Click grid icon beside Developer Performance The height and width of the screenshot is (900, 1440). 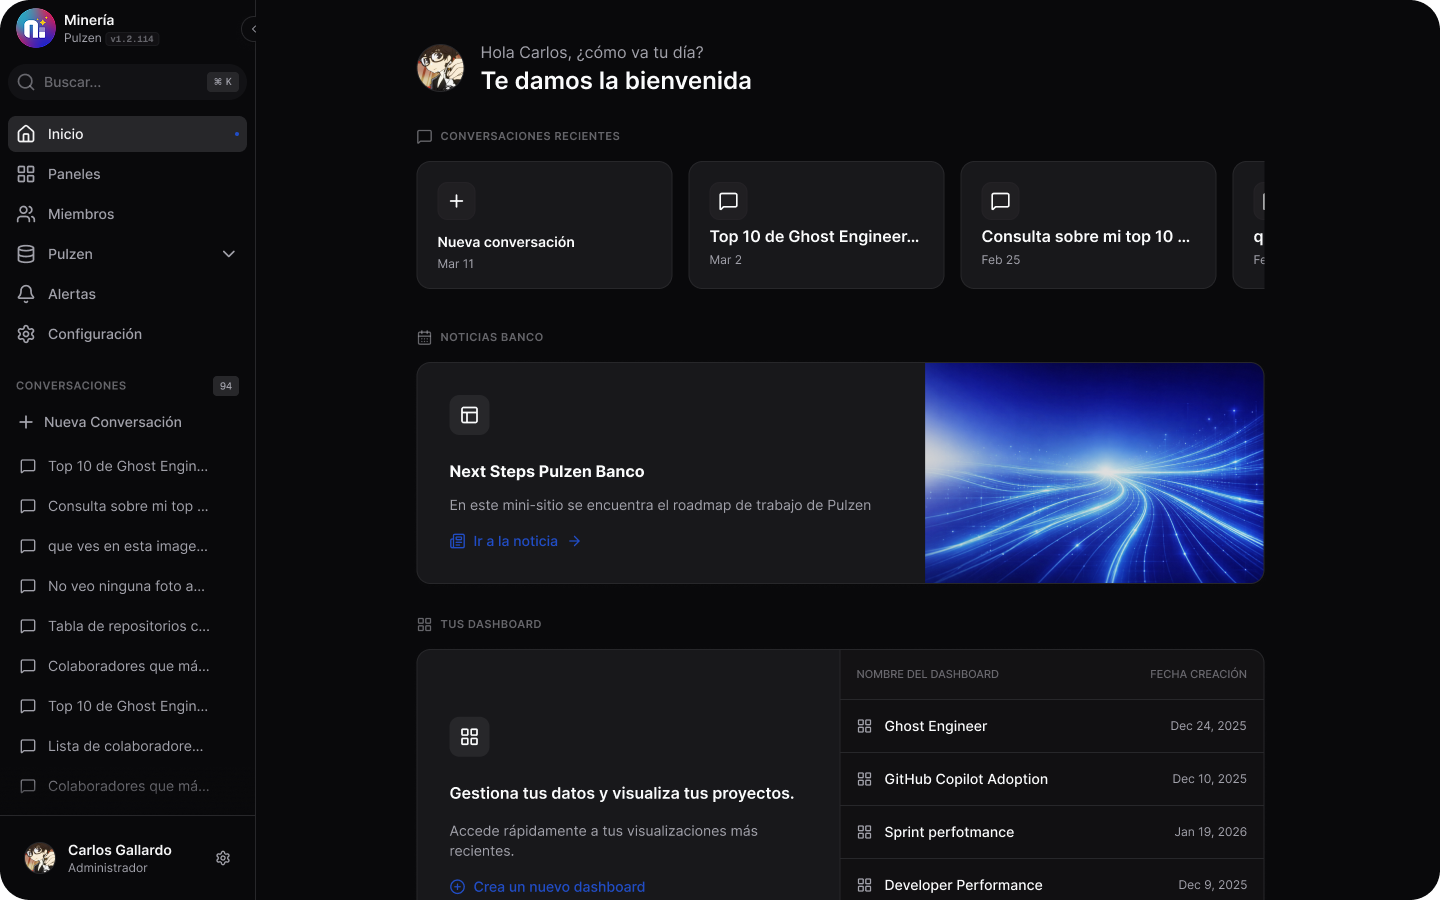(865, 885)
